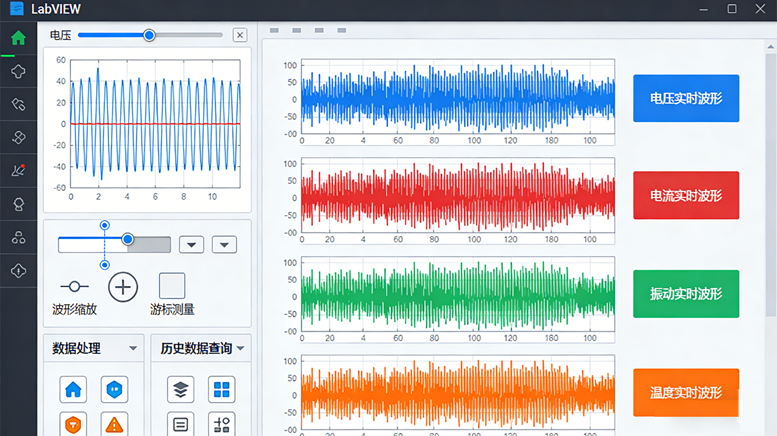Click the blue hexagon icon under 数据处理
This screenshot has width=777, height=436.
pos(115,389)
